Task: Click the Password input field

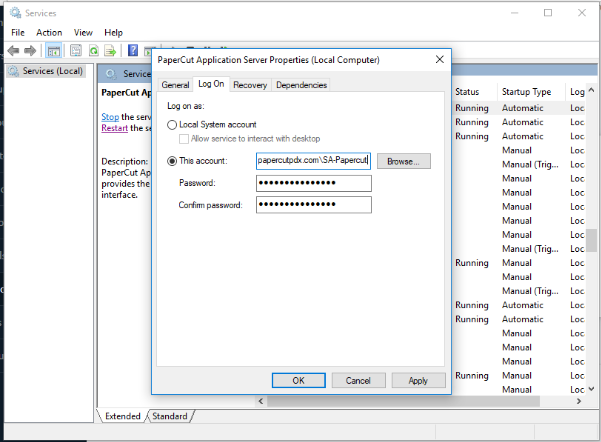Action: (314, 183)
